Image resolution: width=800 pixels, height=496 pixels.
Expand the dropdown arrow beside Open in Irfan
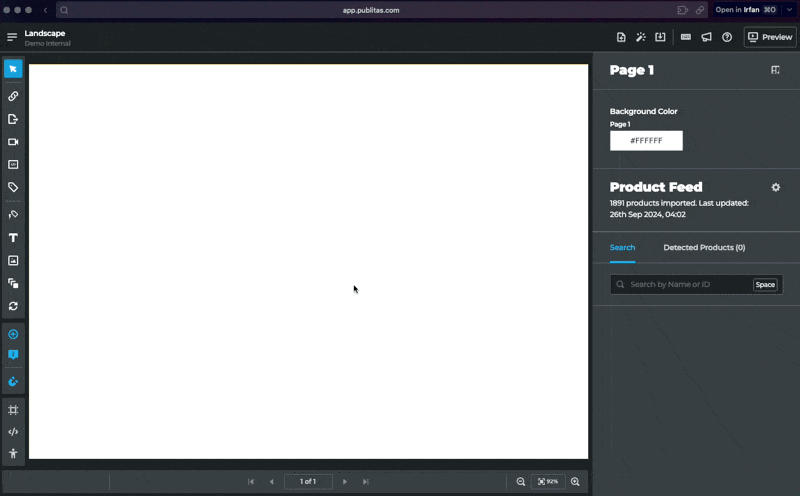click(789, 10)
